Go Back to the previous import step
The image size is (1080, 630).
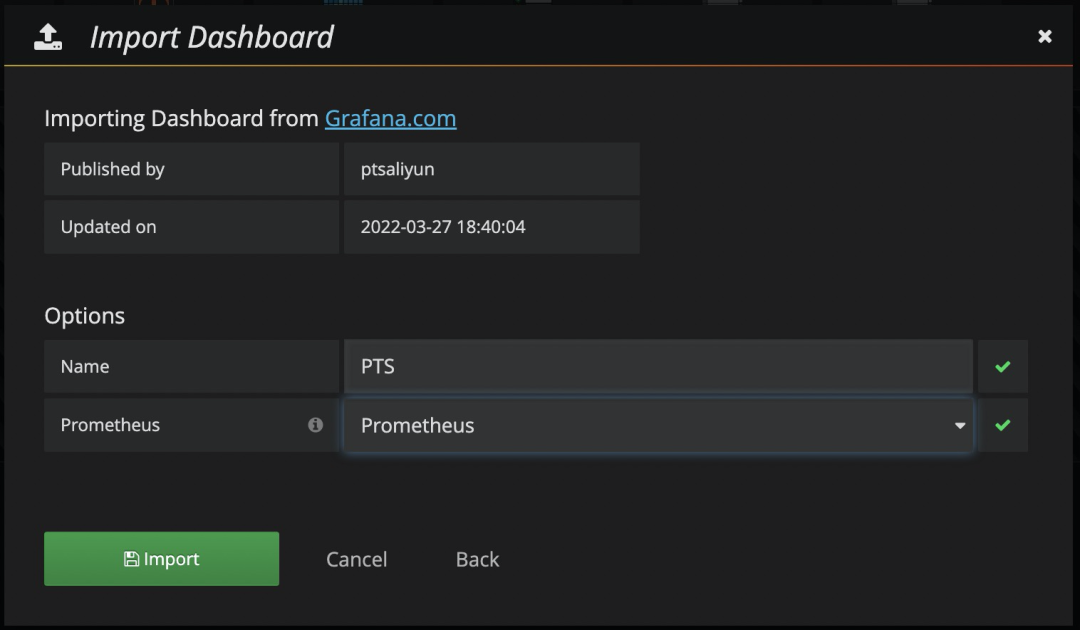tap(477, 559)
